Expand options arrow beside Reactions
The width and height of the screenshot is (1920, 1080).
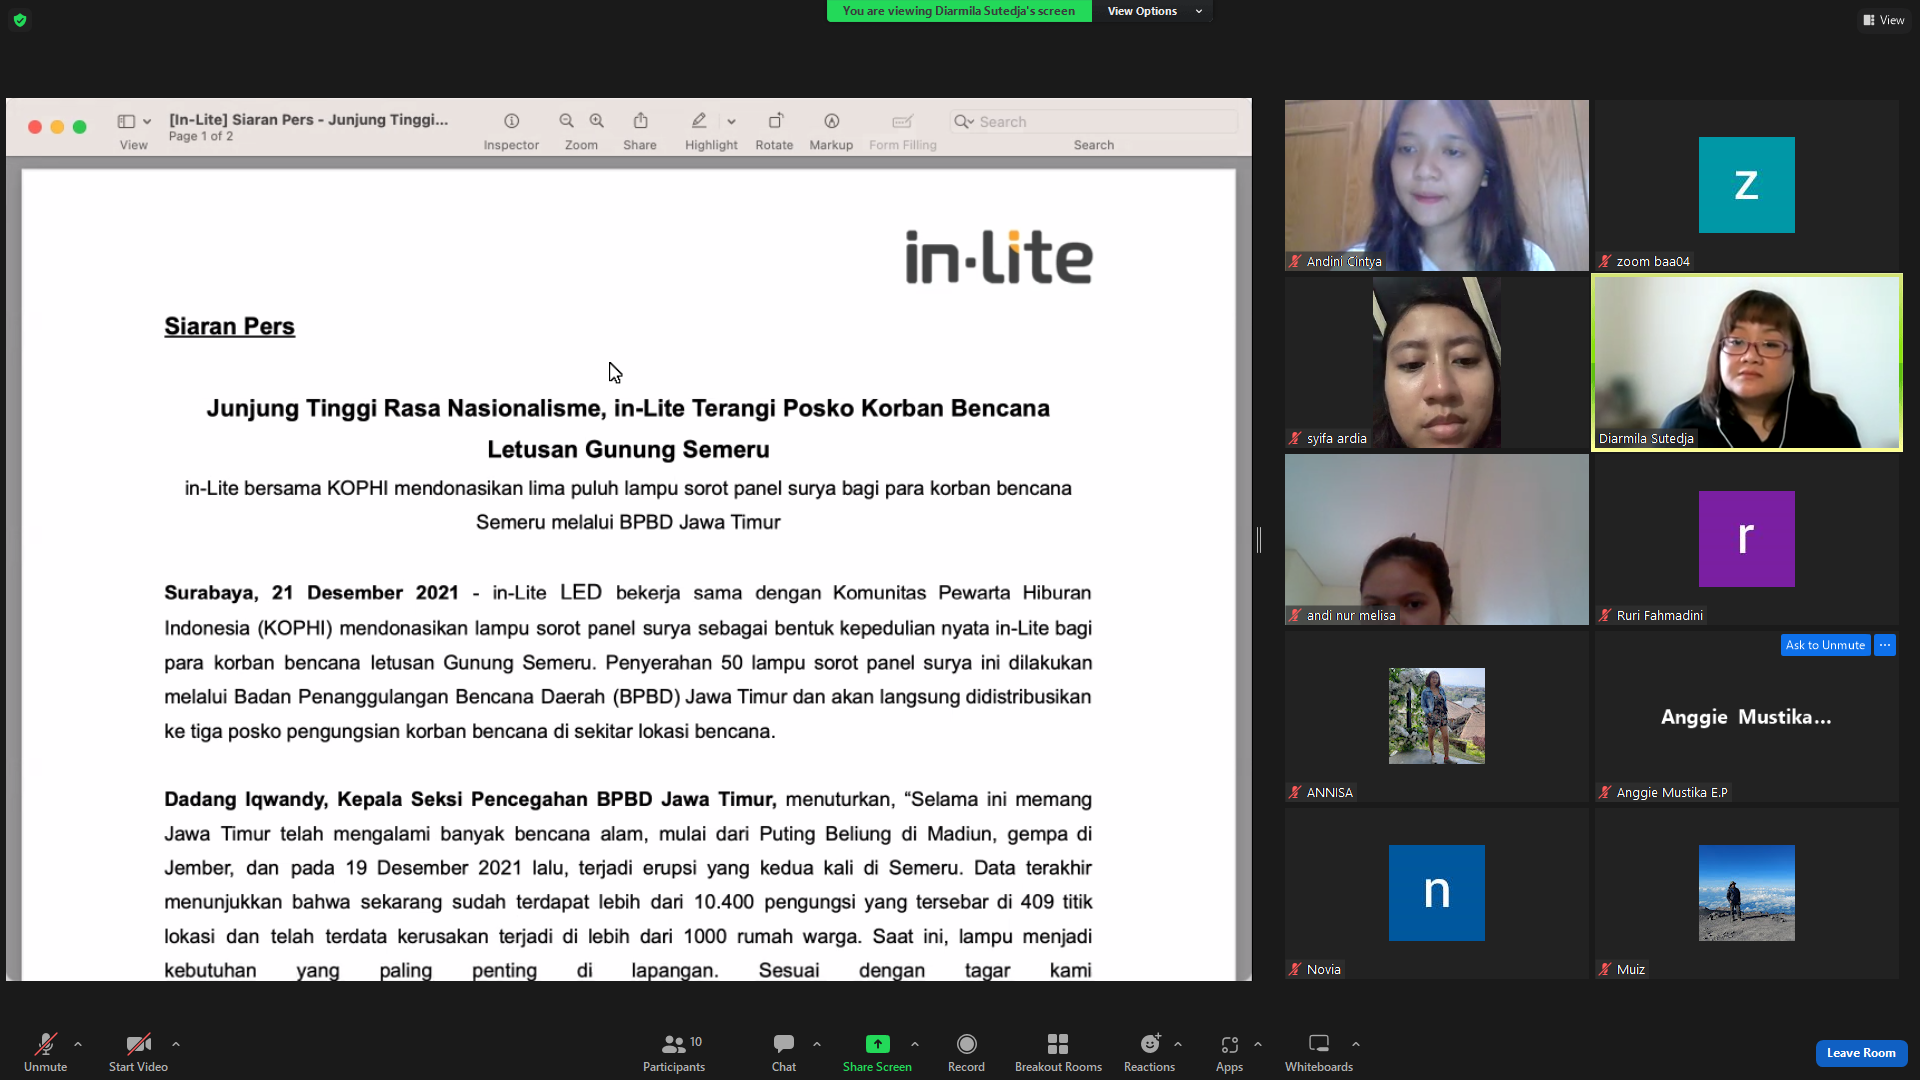click(x=1178, y=1044)
